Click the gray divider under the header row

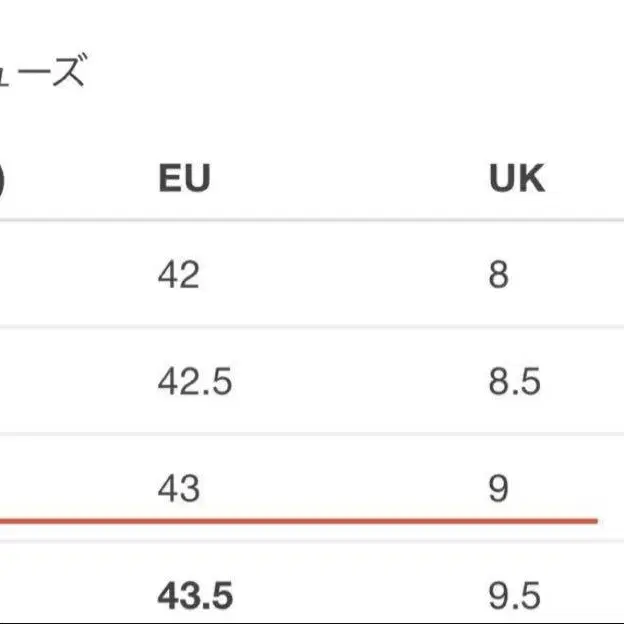[x=312, y=220]
